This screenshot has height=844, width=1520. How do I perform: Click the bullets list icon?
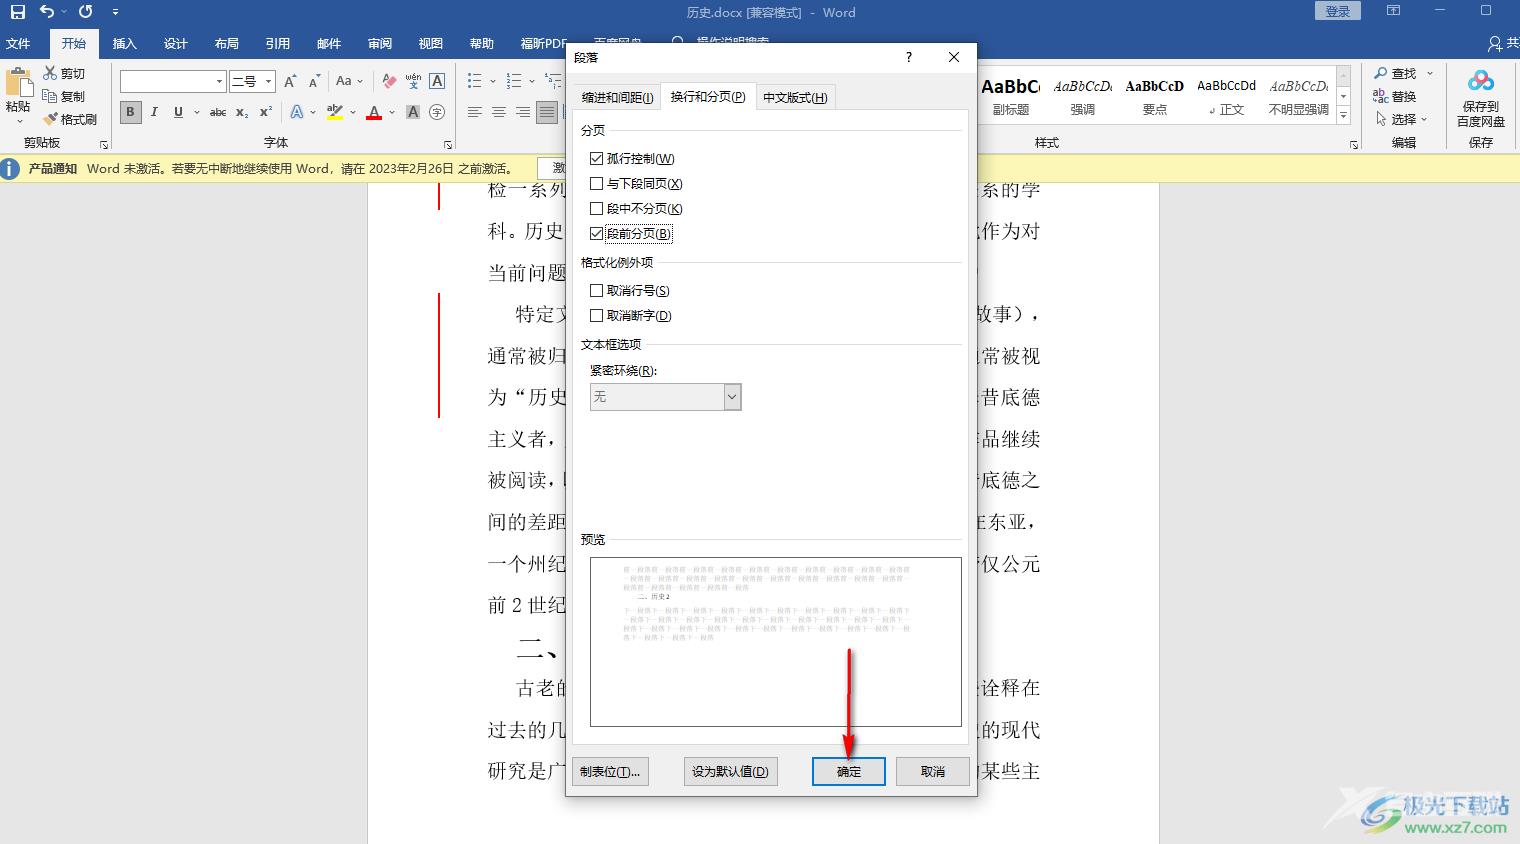[475, 81]
